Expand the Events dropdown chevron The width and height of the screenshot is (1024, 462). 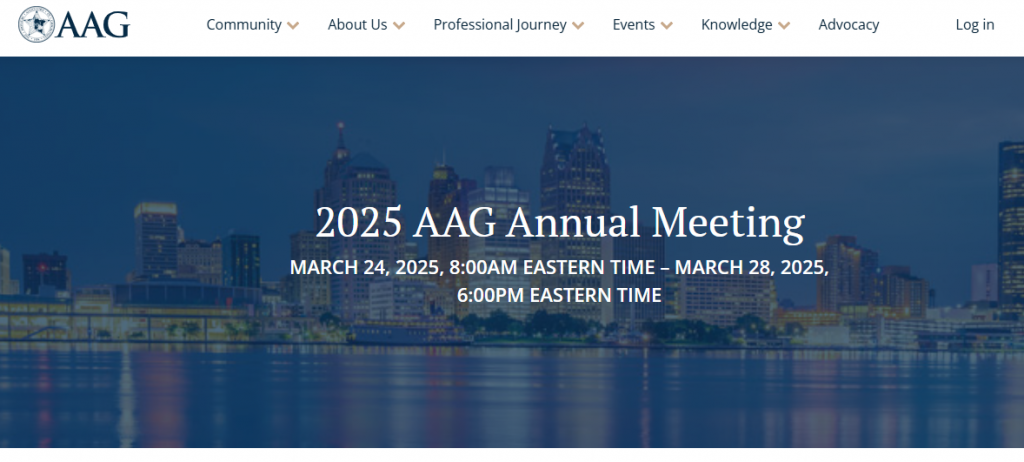click(x=666, y=25)
